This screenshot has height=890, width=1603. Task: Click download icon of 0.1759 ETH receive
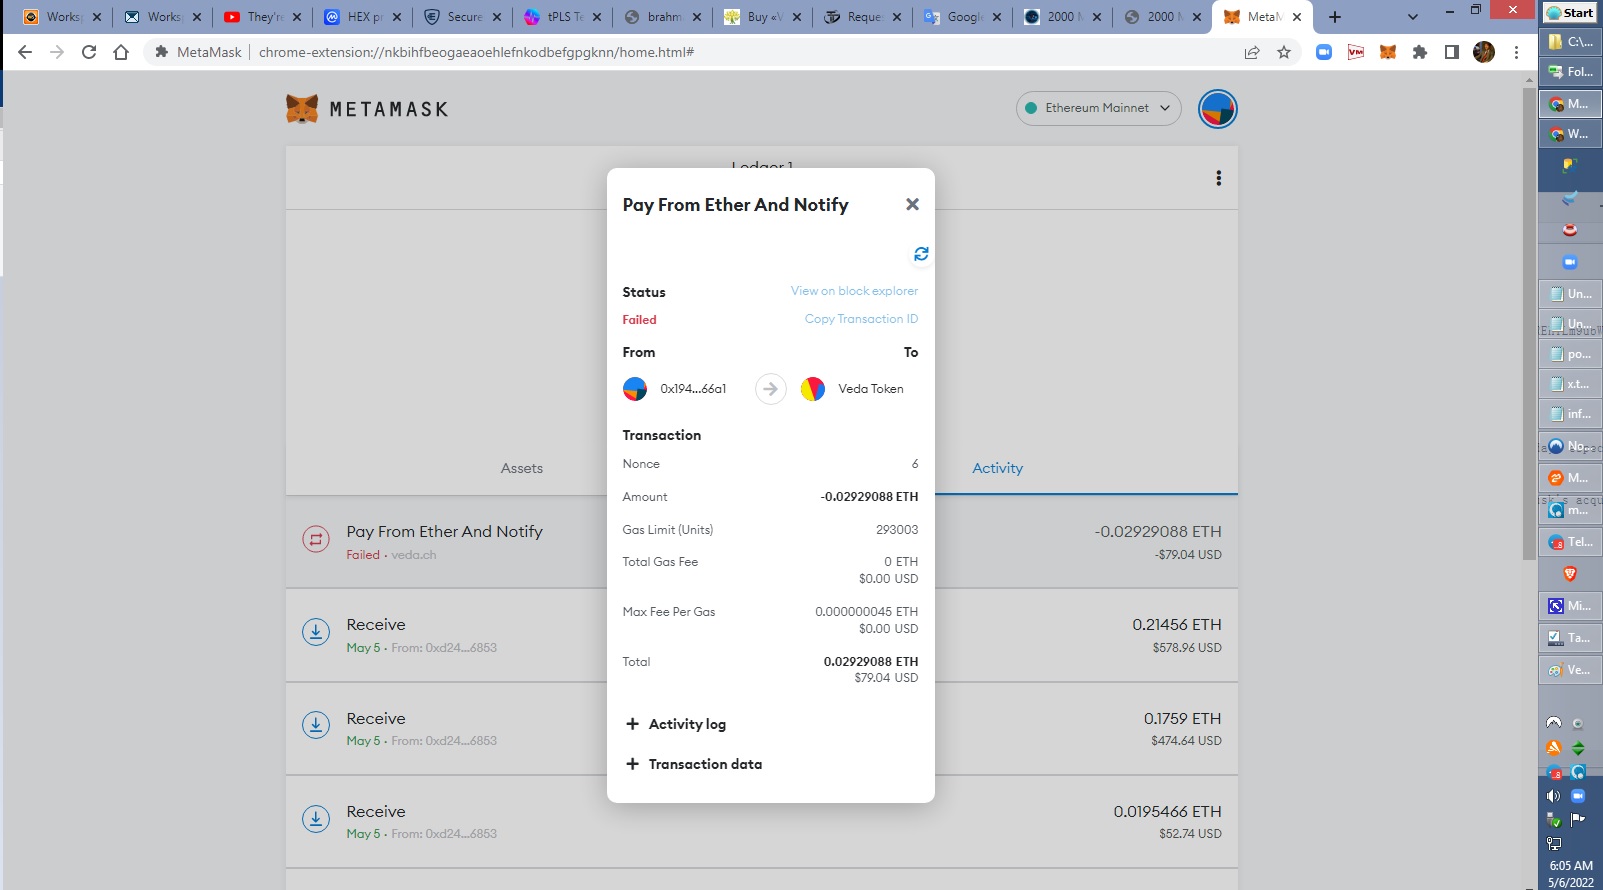tap(316, 725)
